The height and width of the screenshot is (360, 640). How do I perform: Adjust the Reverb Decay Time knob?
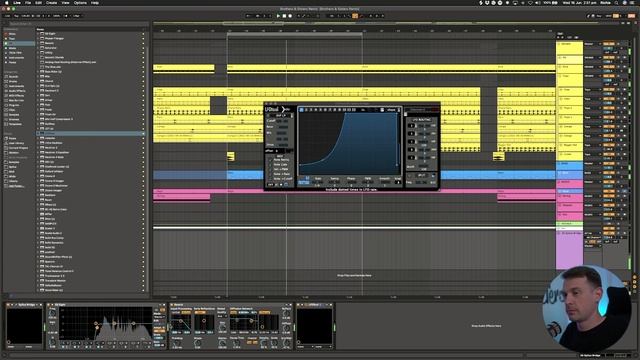click(x=236, y=343)
